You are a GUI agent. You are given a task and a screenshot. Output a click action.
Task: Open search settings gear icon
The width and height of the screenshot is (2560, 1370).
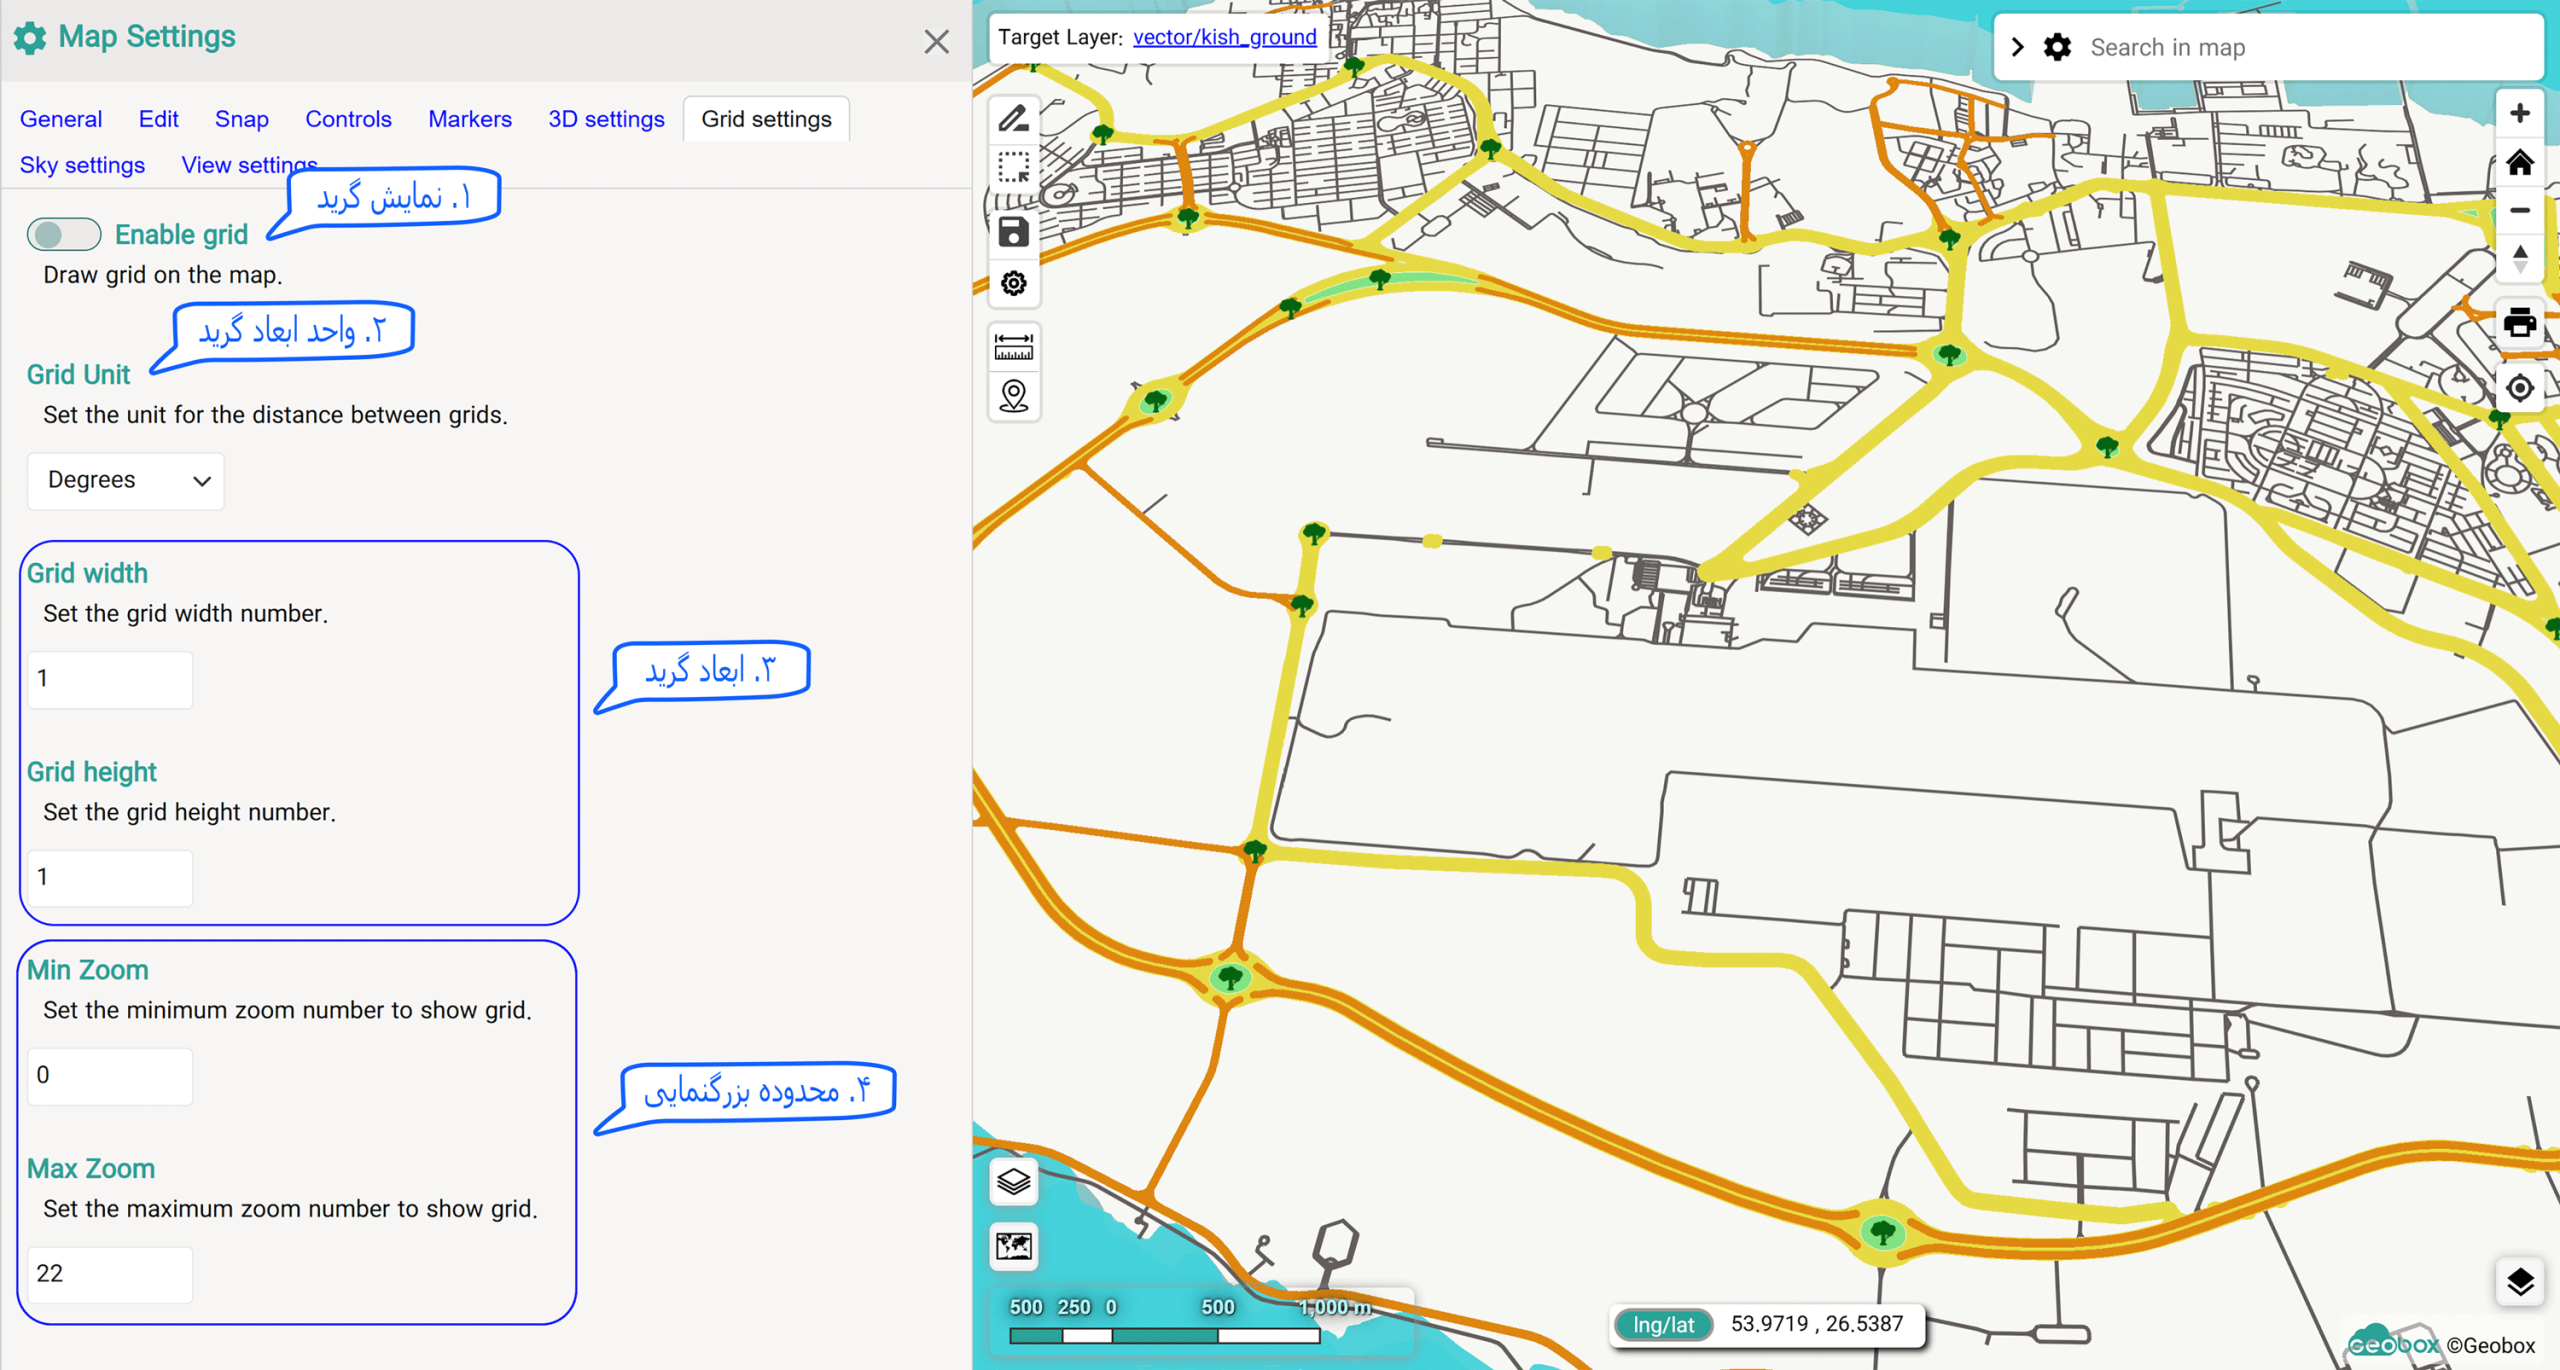(x=2057, y=47)
